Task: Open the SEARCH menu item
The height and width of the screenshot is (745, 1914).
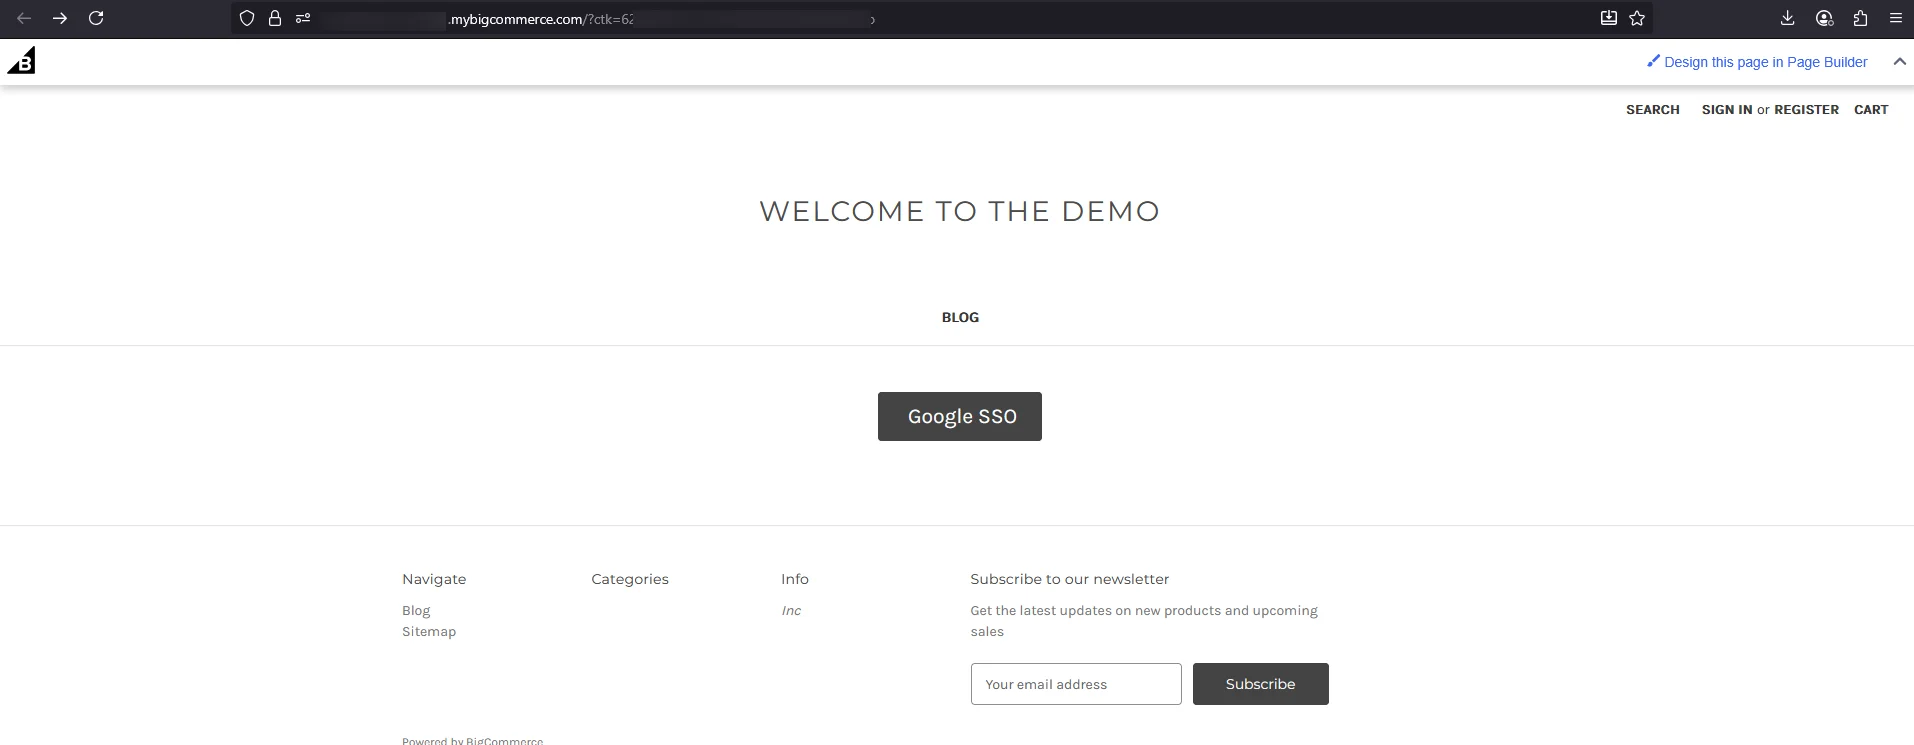Action: click(1652, 110)
